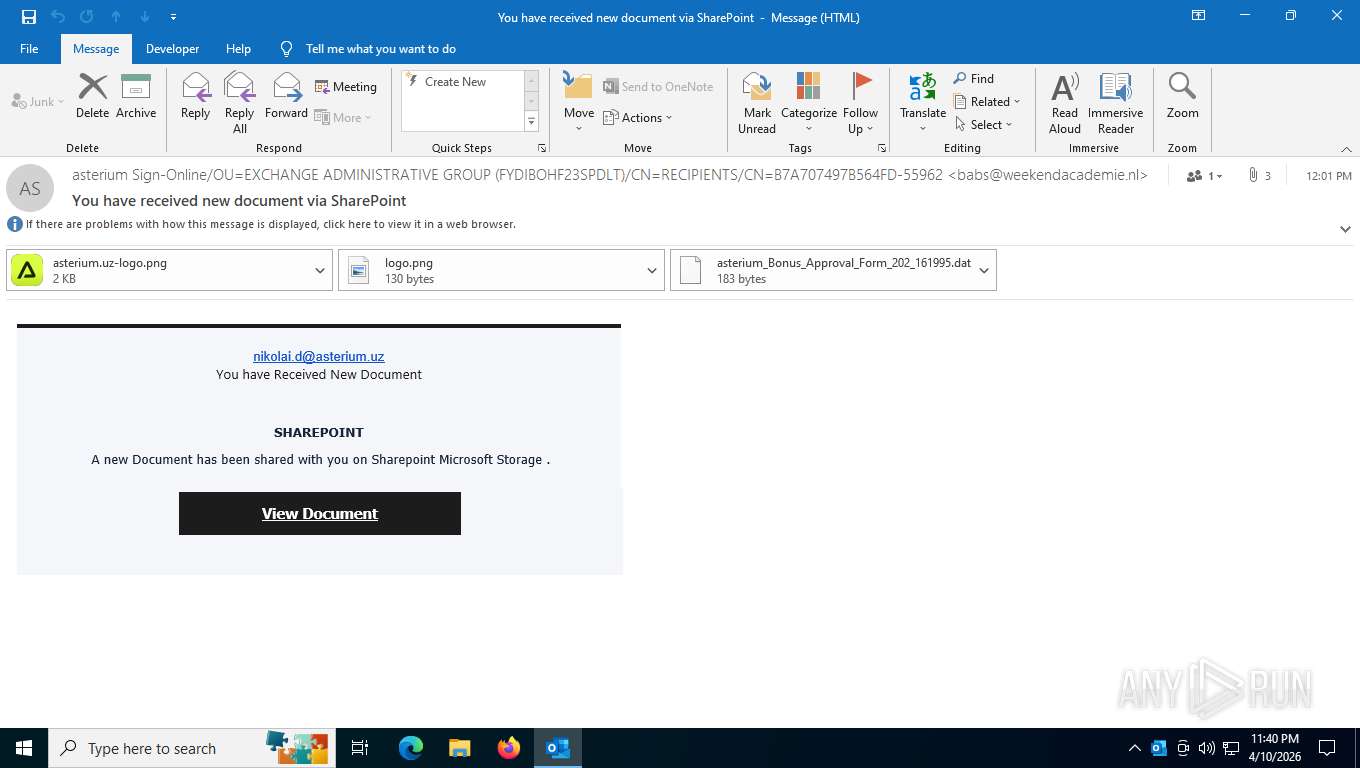
Task: Switch to the Message tab
Action: (x=96, y=49)
